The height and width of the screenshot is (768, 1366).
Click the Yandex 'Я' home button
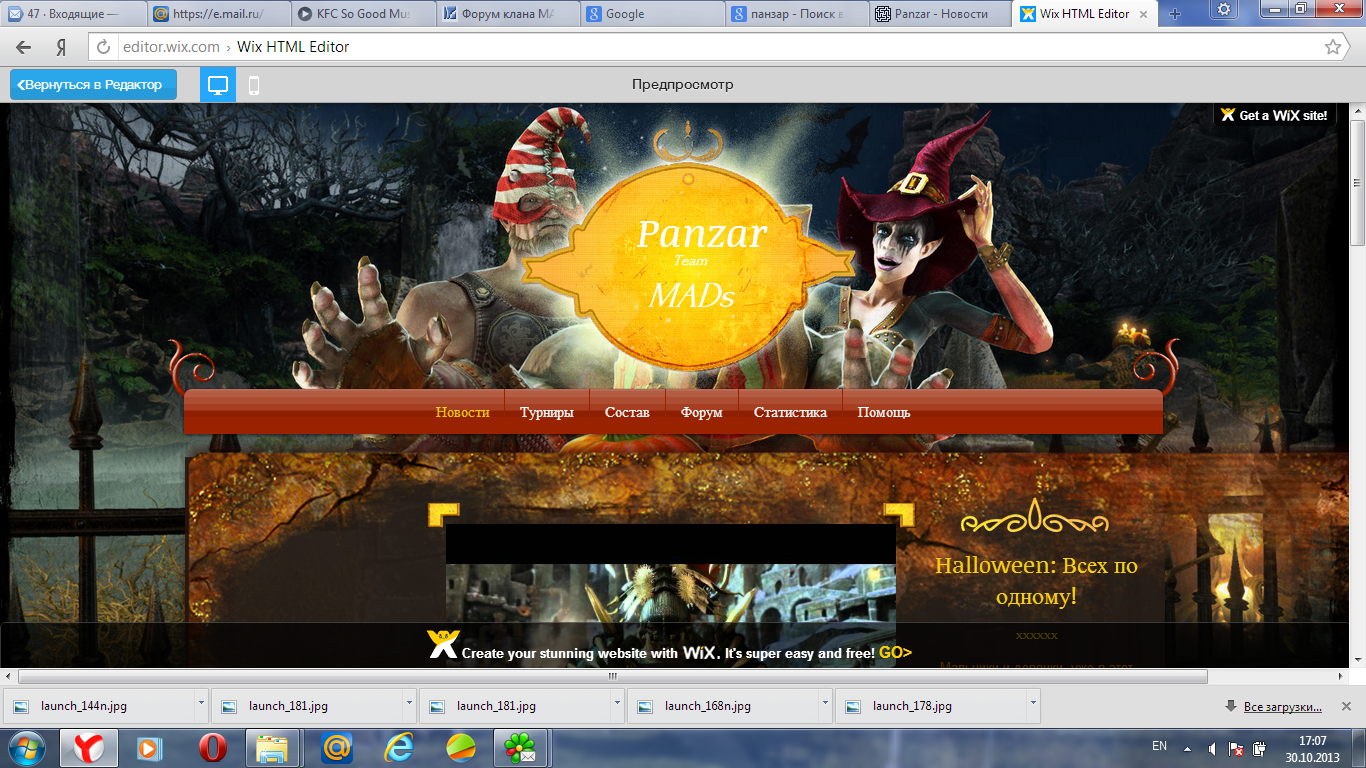pyautogui.click(x=61, y=47)
